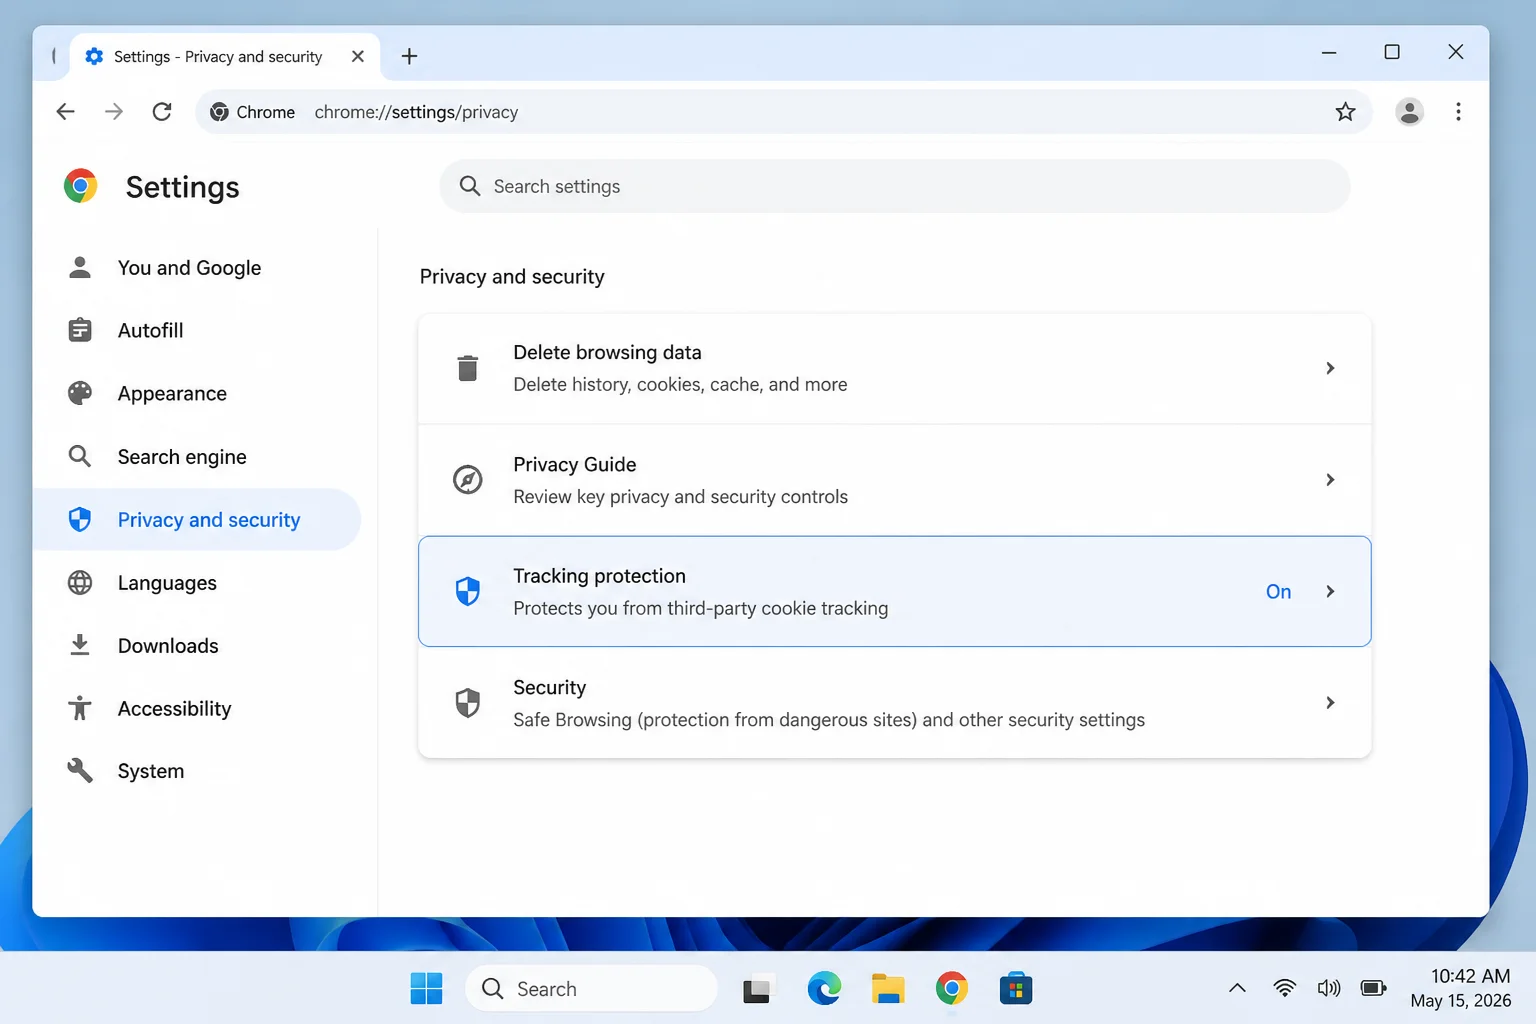Open a new tab with plus button
This screenshot has height=1024, width=1536.
click(x=409, y=57)
